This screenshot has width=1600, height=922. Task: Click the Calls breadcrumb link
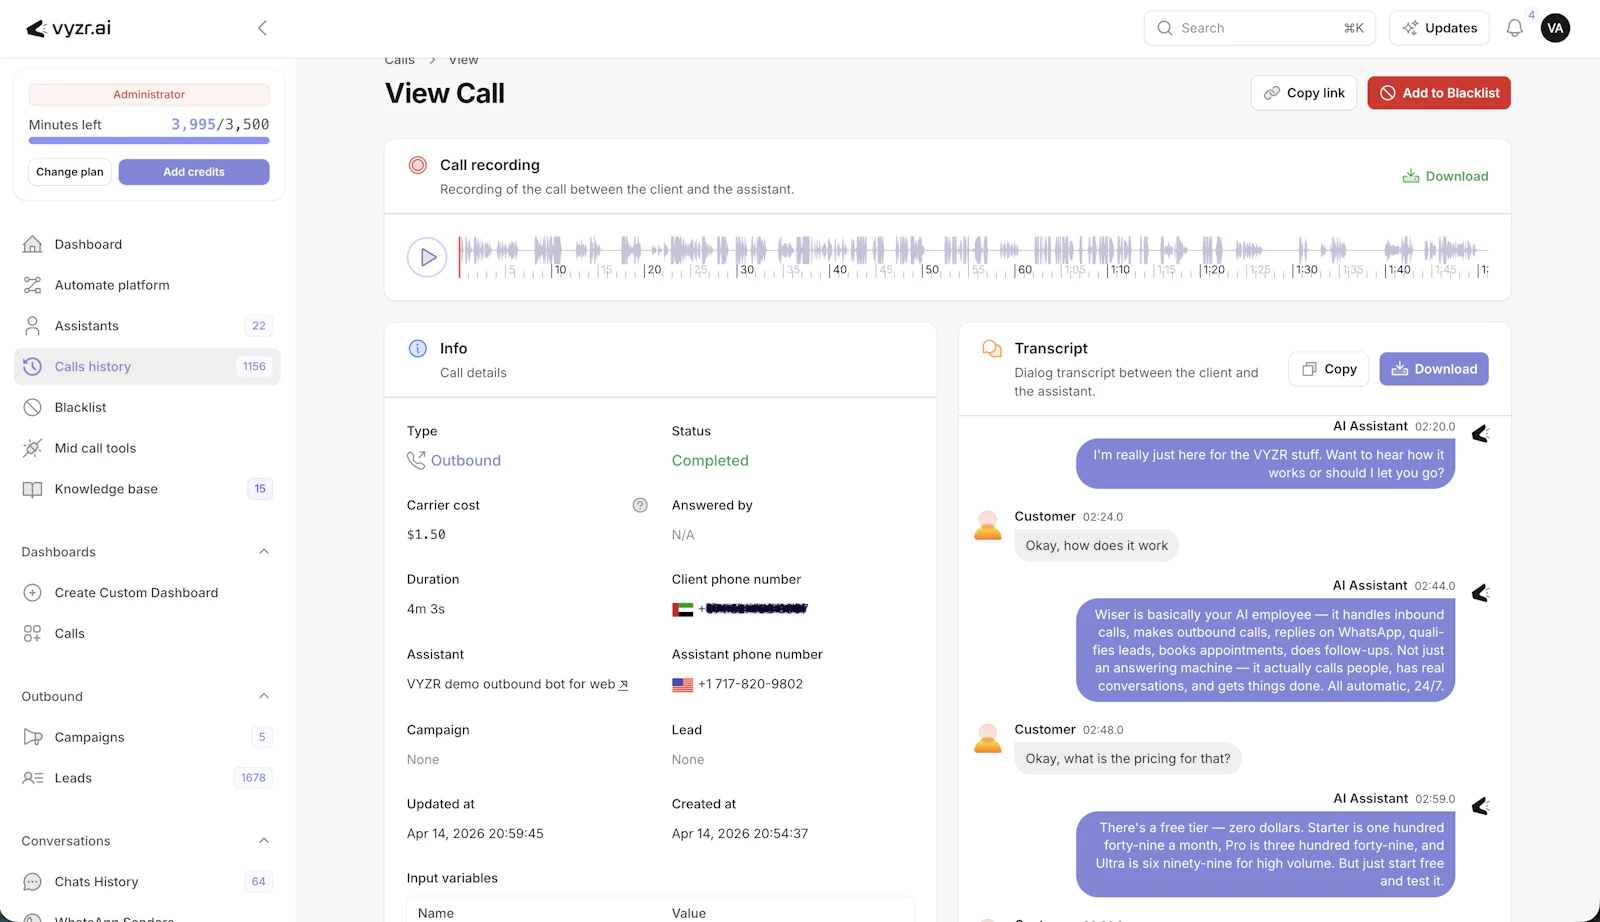pyautogui.click(x=400, y=60)
